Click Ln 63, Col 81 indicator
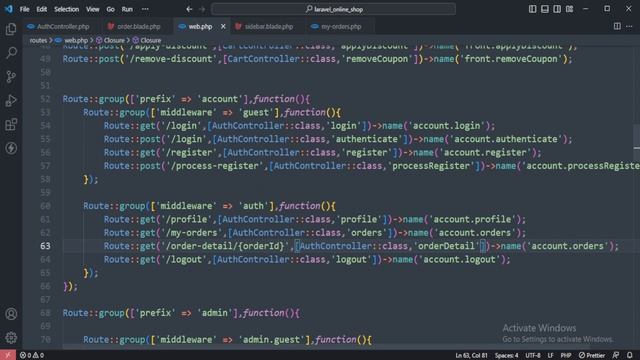This screenshot has height=360, width=640. 471,356
